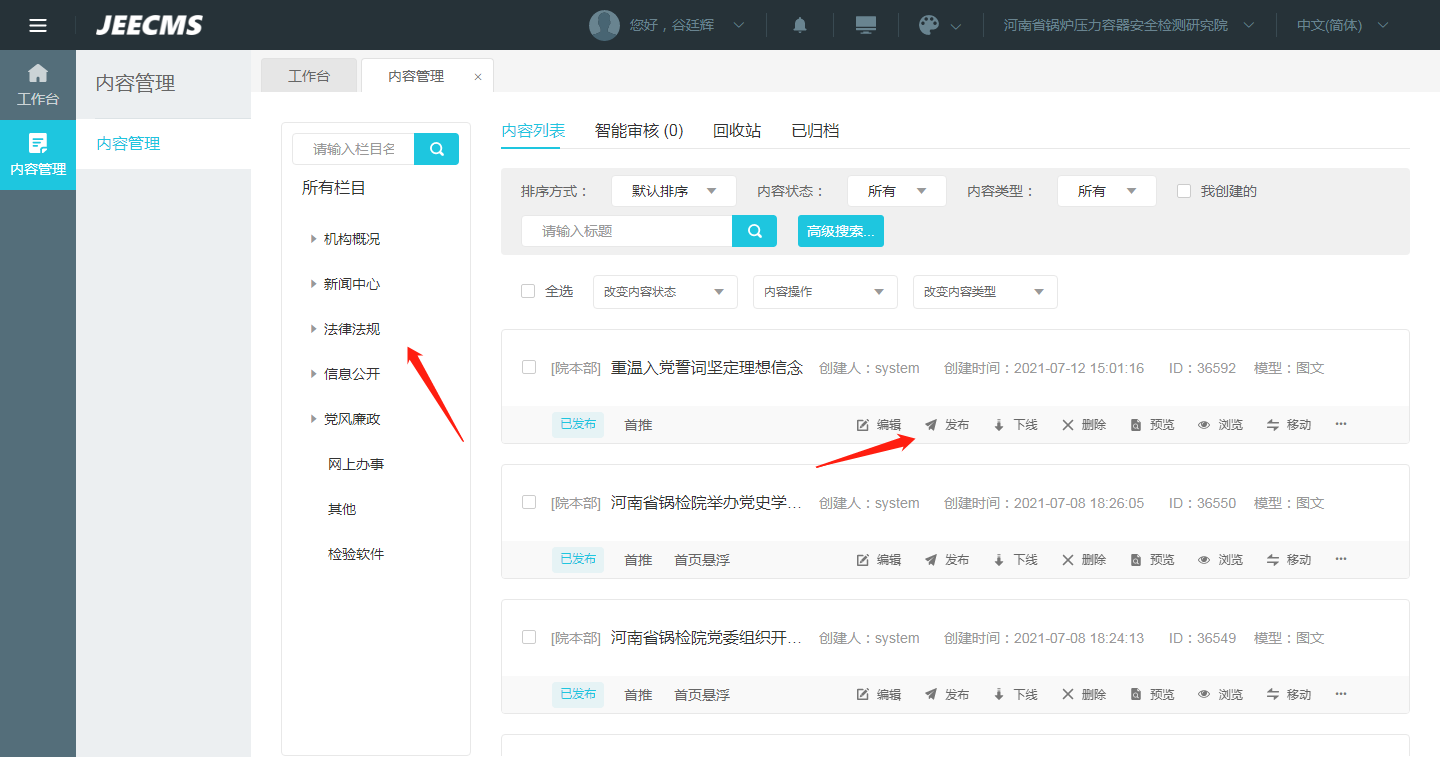Screen dimensions: 1440x757
Task: Open the theme color palette icon
Action: pyautogui.click(x=929, y=25)
